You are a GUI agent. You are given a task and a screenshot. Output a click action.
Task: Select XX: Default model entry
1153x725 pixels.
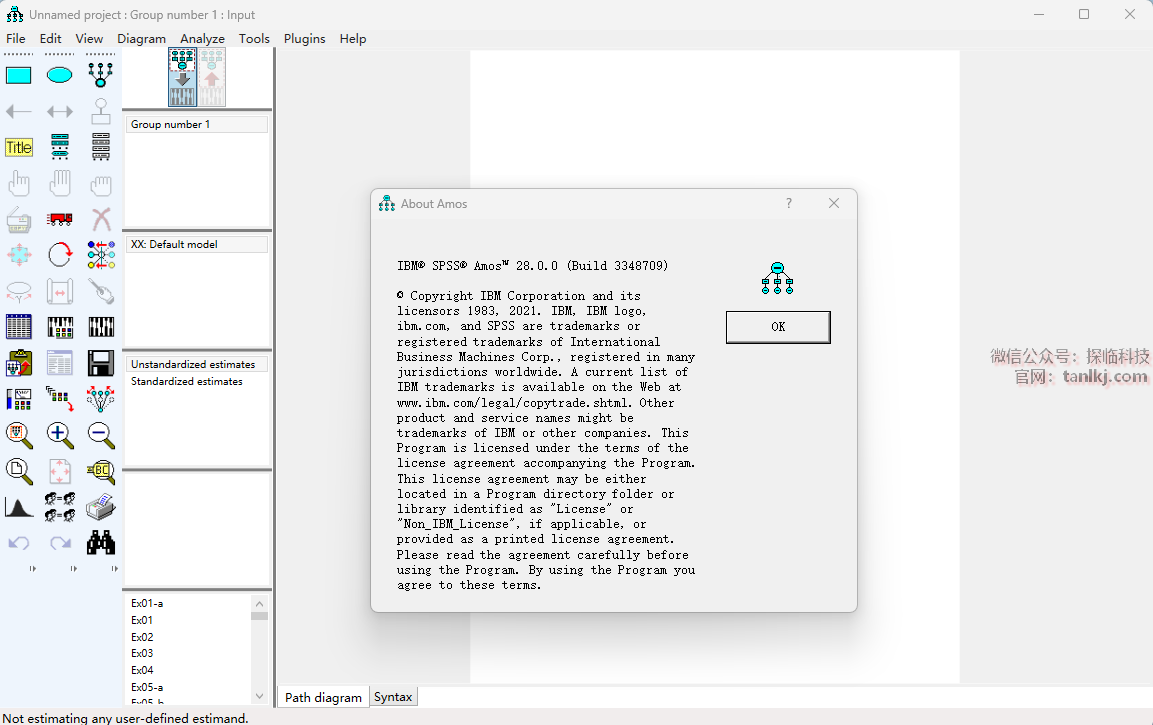pos(197,244)
